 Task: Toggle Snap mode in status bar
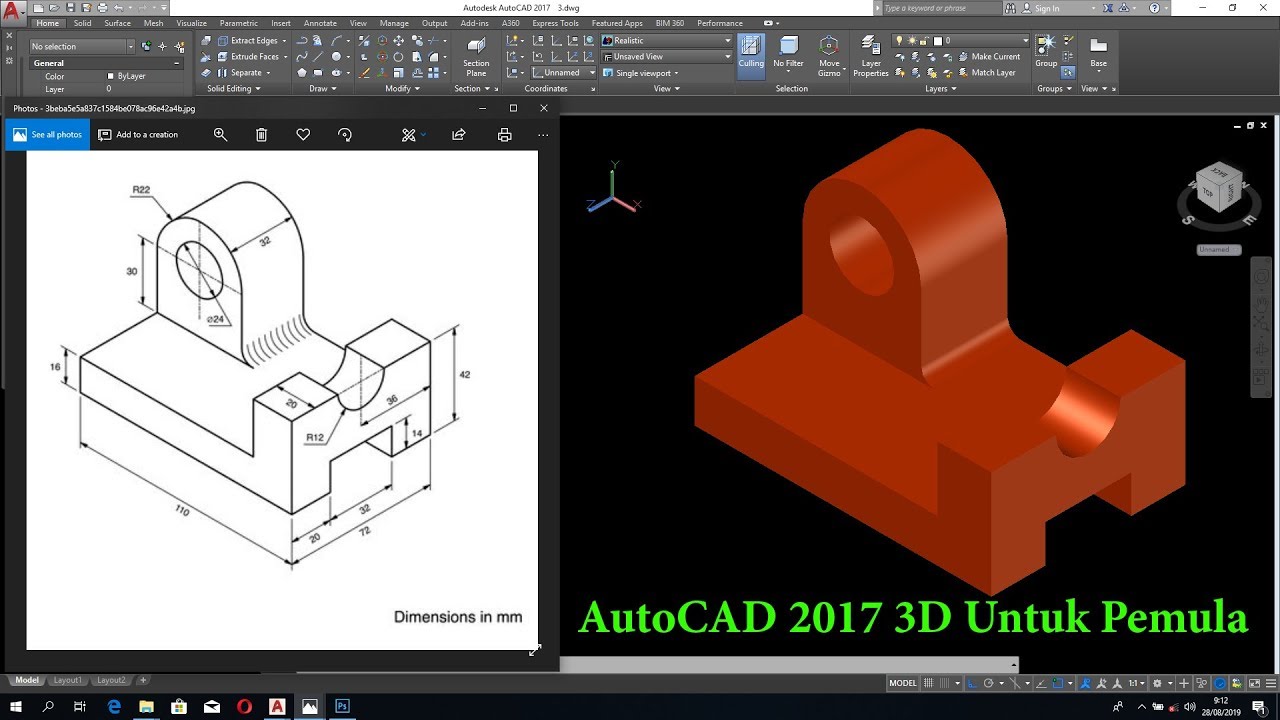(x=944, y=683)
